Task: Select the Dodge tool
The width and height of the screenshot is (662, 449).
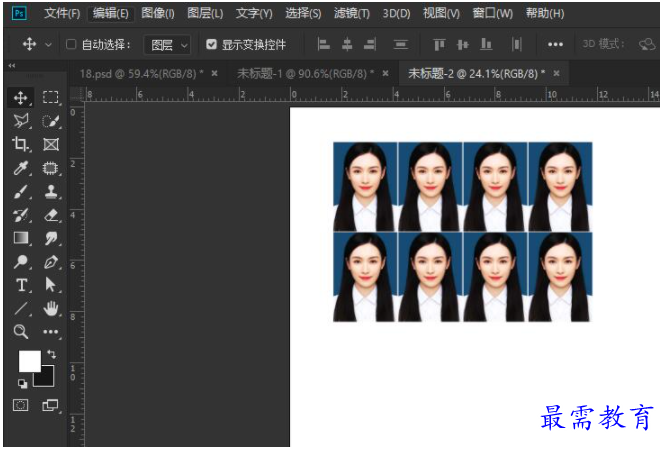Action: (20, 262)
